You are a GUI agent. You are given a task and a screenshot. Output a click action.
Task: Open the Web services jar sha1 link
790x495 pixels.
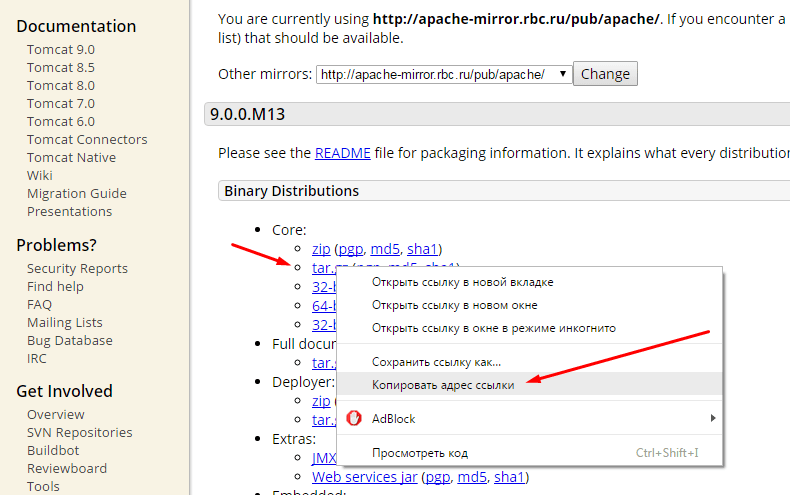click(x=509, y=477)
